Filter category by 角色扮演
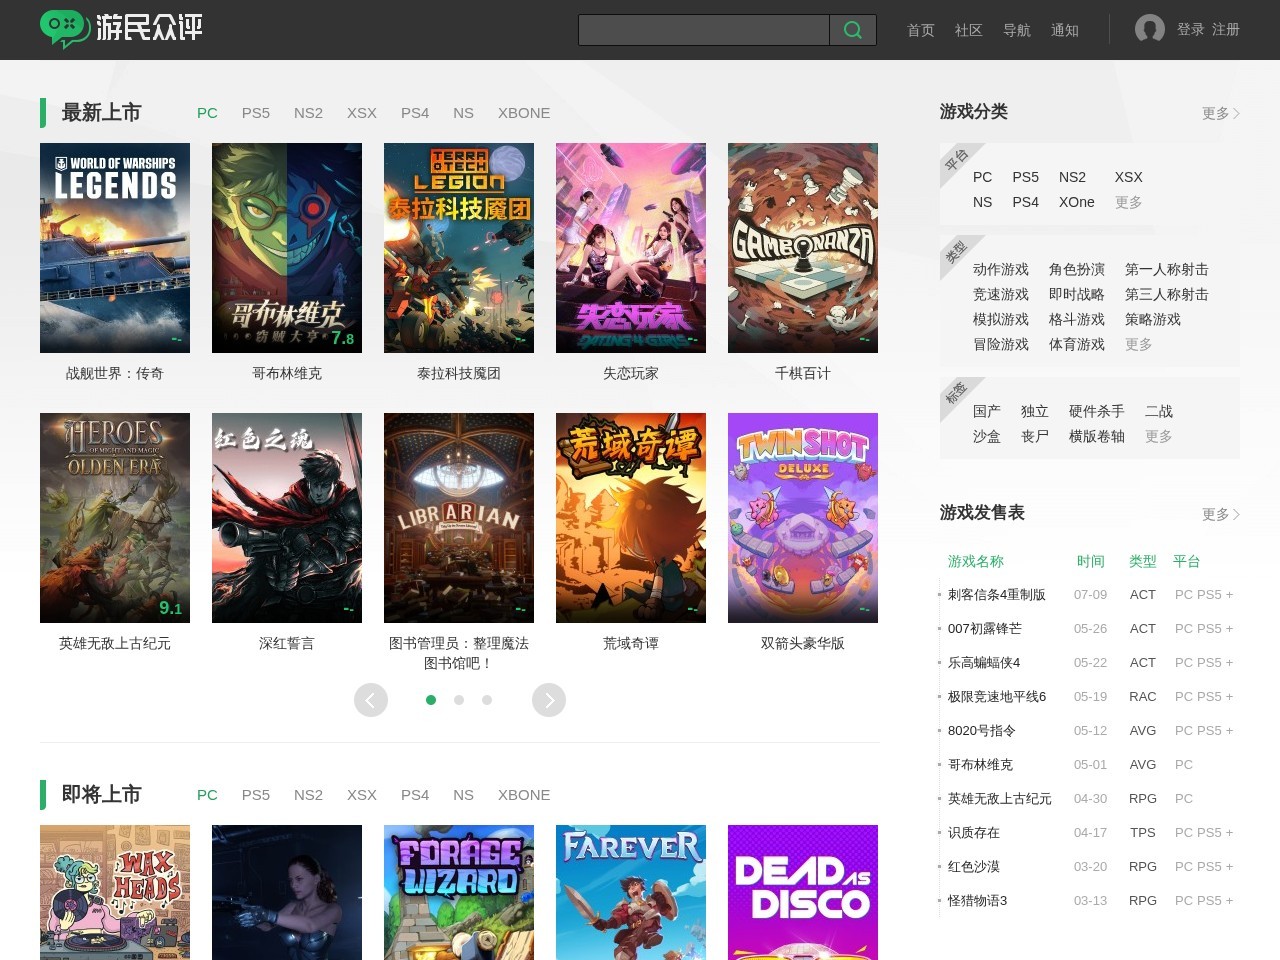 click(1077, 269)
